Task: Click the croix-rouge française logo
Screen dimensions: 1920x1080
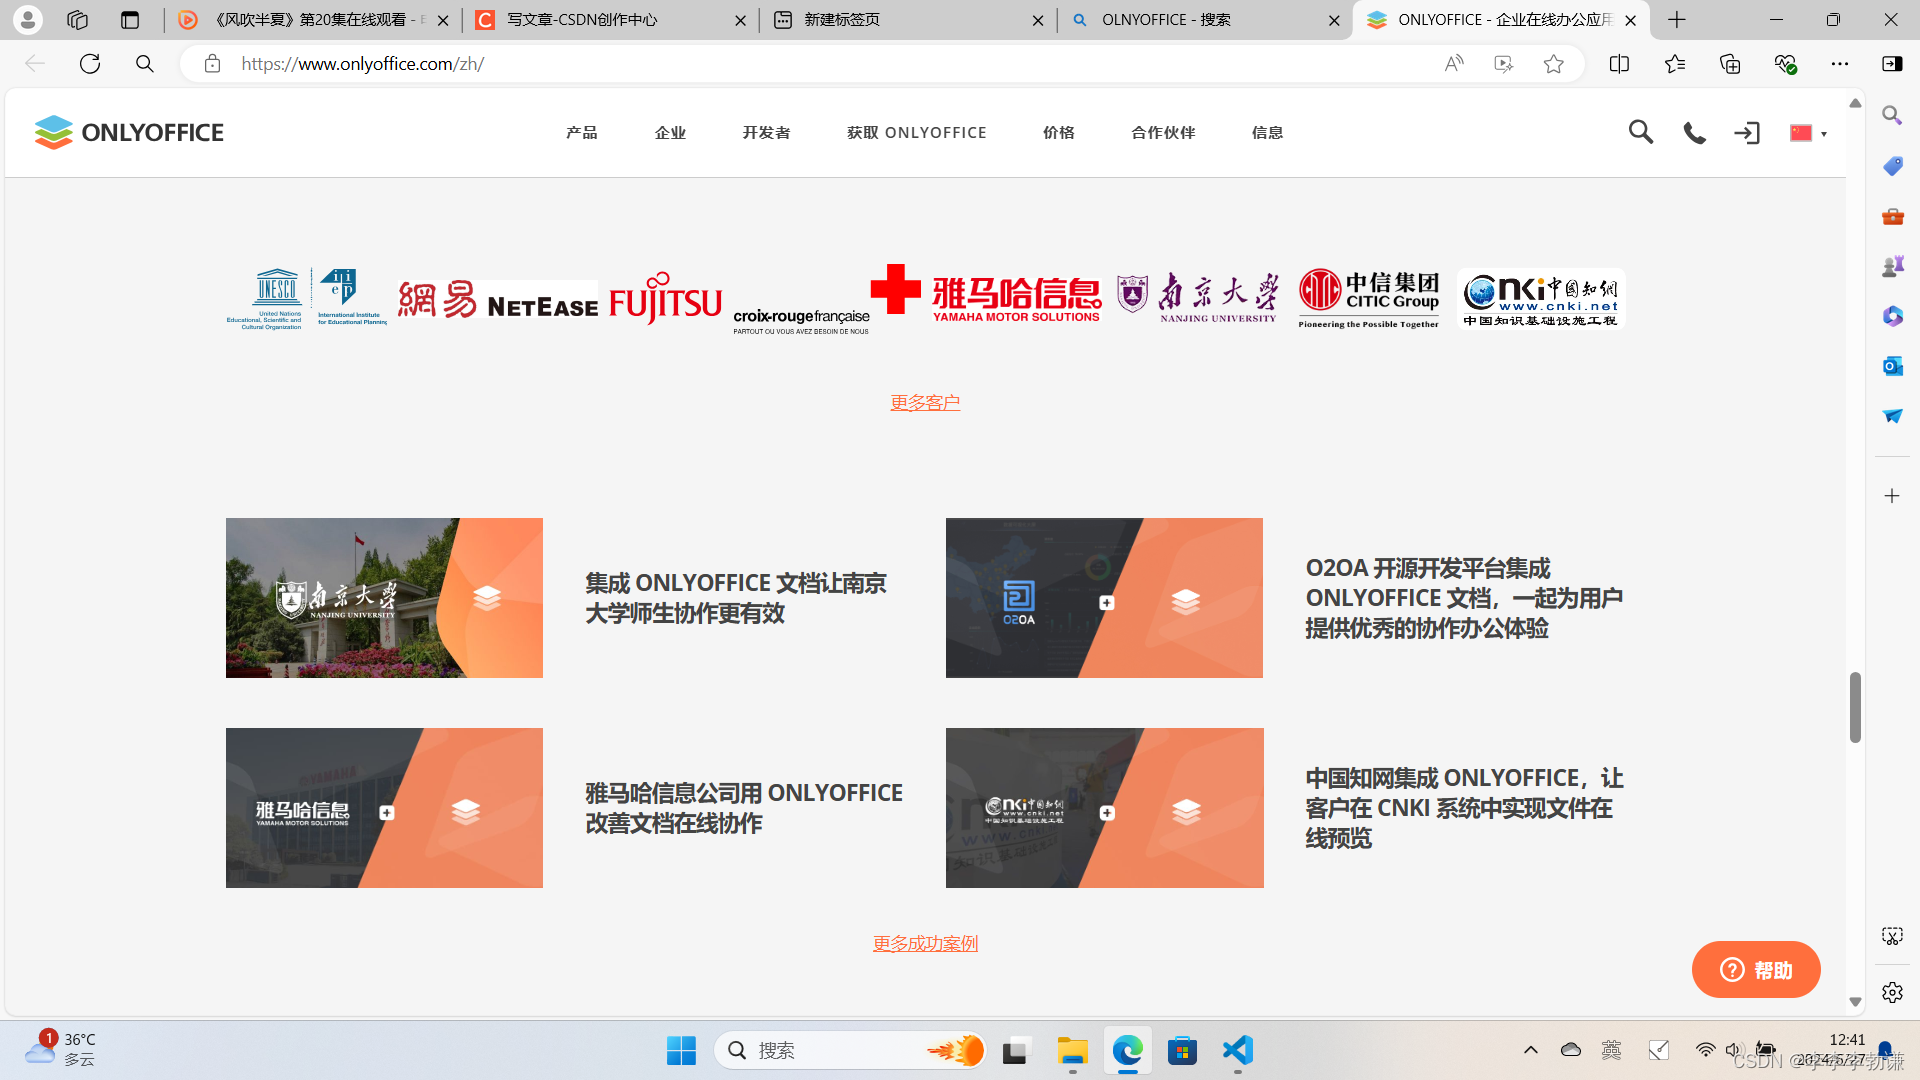Action: point(826,300)
